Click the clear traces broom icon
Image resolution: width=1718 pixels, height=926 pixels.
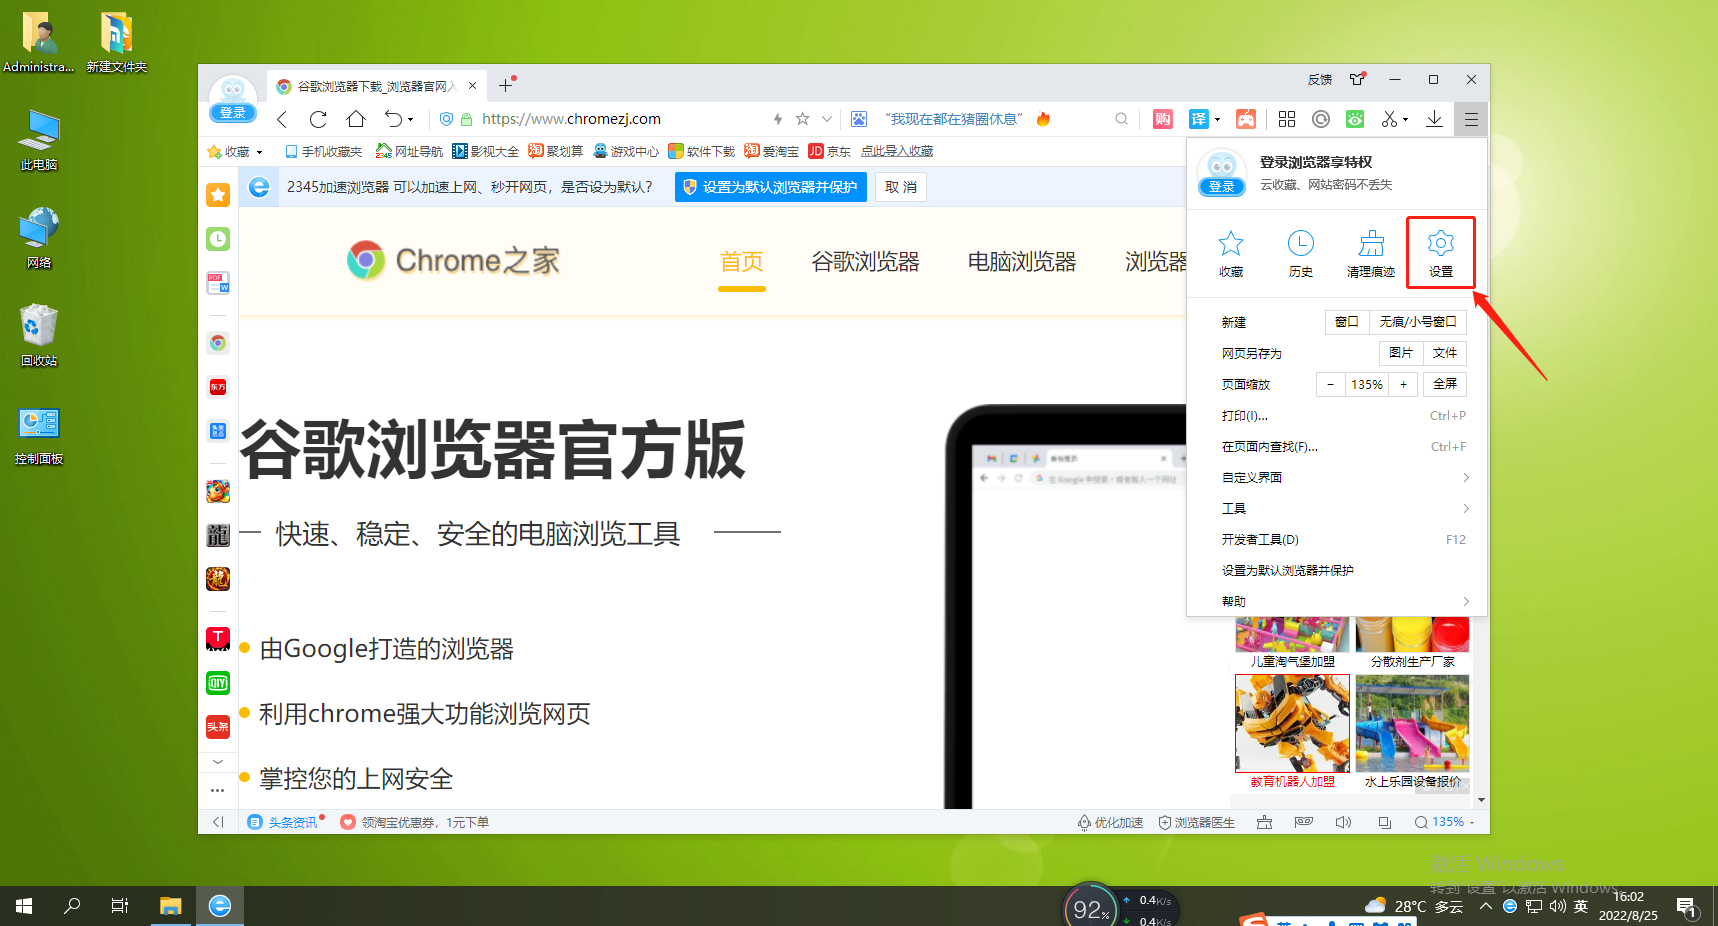(x=1371, y=252)
